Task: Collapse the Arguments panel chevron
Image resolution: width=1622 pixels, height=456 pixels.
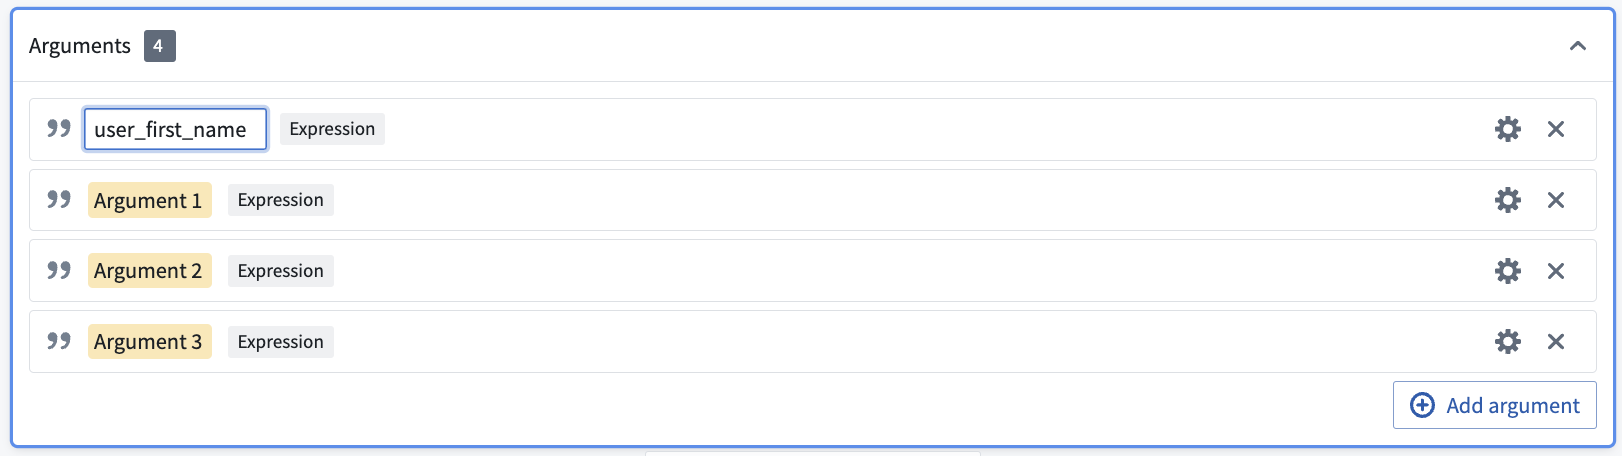Action: pyautogui.click(x=1578, y=46)
